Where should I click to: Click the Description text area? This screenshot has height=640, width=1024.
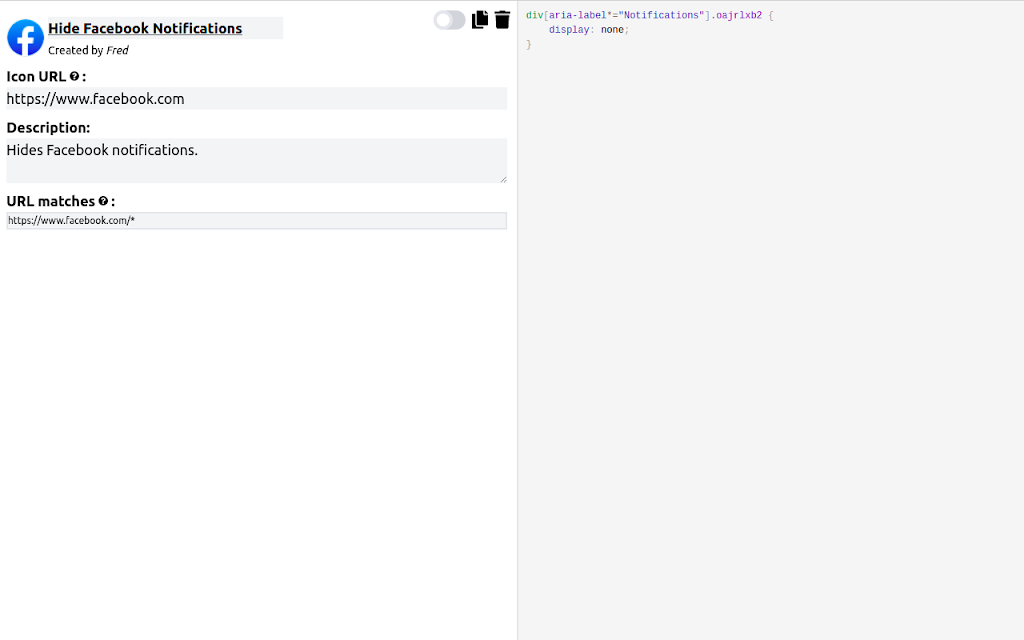click(x=257, y=161)
